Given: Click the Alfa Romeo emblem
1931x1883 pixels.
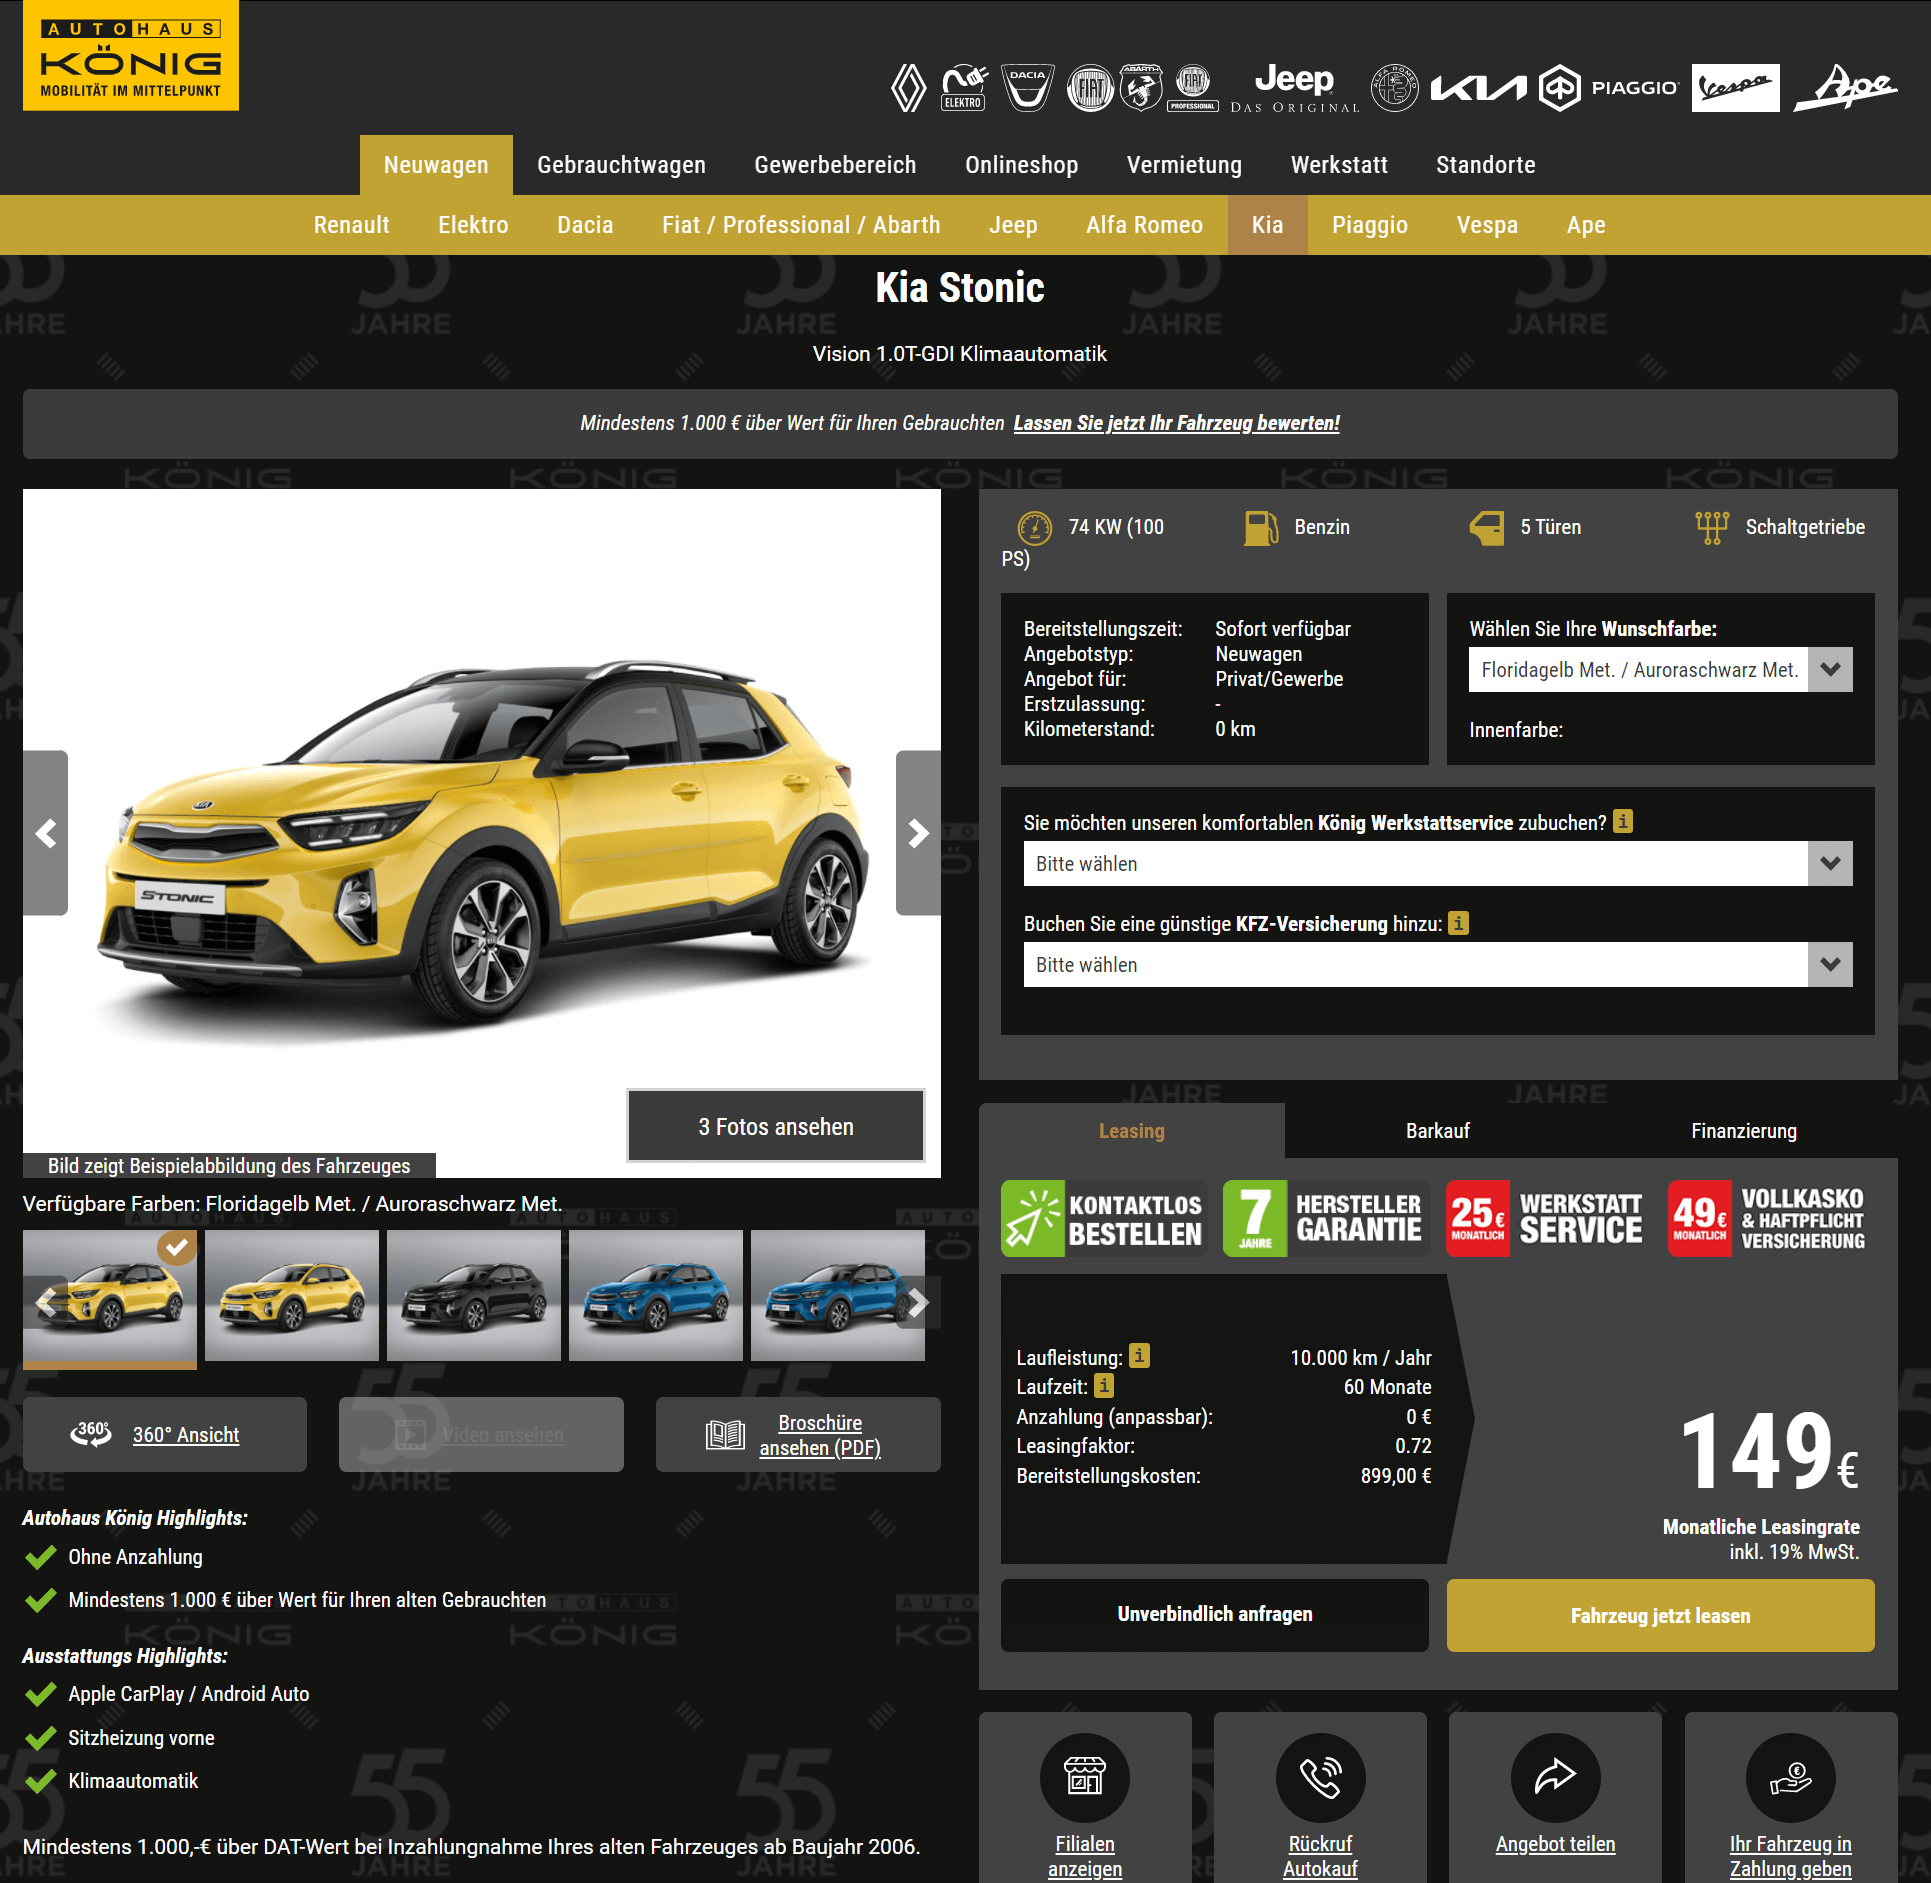Looking at the screenshot, I should [x=1394, y=88].
